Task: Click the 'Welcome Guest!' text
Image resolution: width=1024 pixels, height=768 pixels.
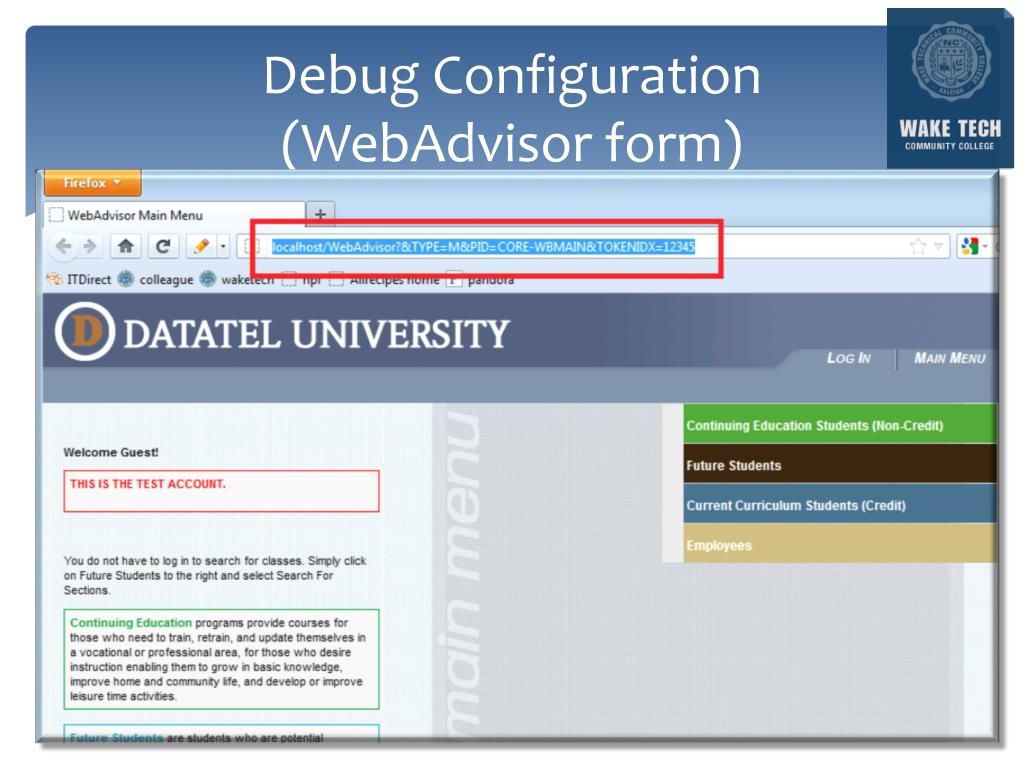Action: pos(111,452)
